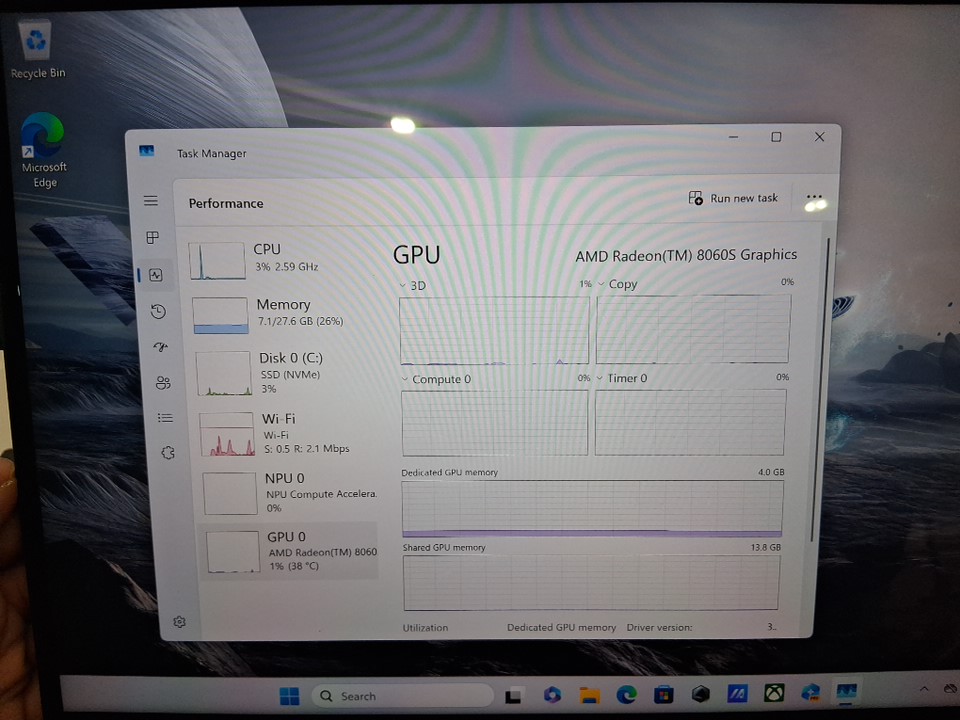This screenshot has width=960, height=720.
Task: Open Task Manager settings gear
Action: coord(179,622)
